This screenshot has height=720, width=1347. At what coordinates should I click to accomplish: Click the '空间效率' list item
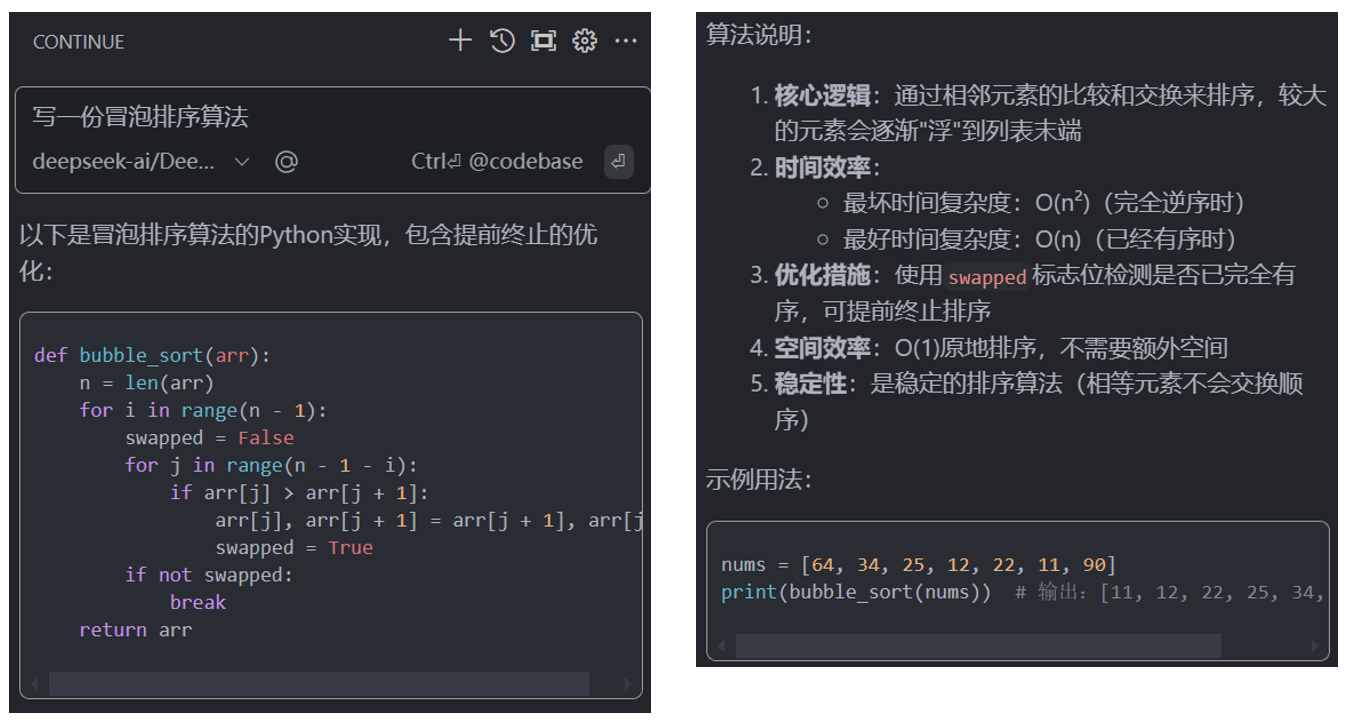pyautogui.click(x=989, y=348)
